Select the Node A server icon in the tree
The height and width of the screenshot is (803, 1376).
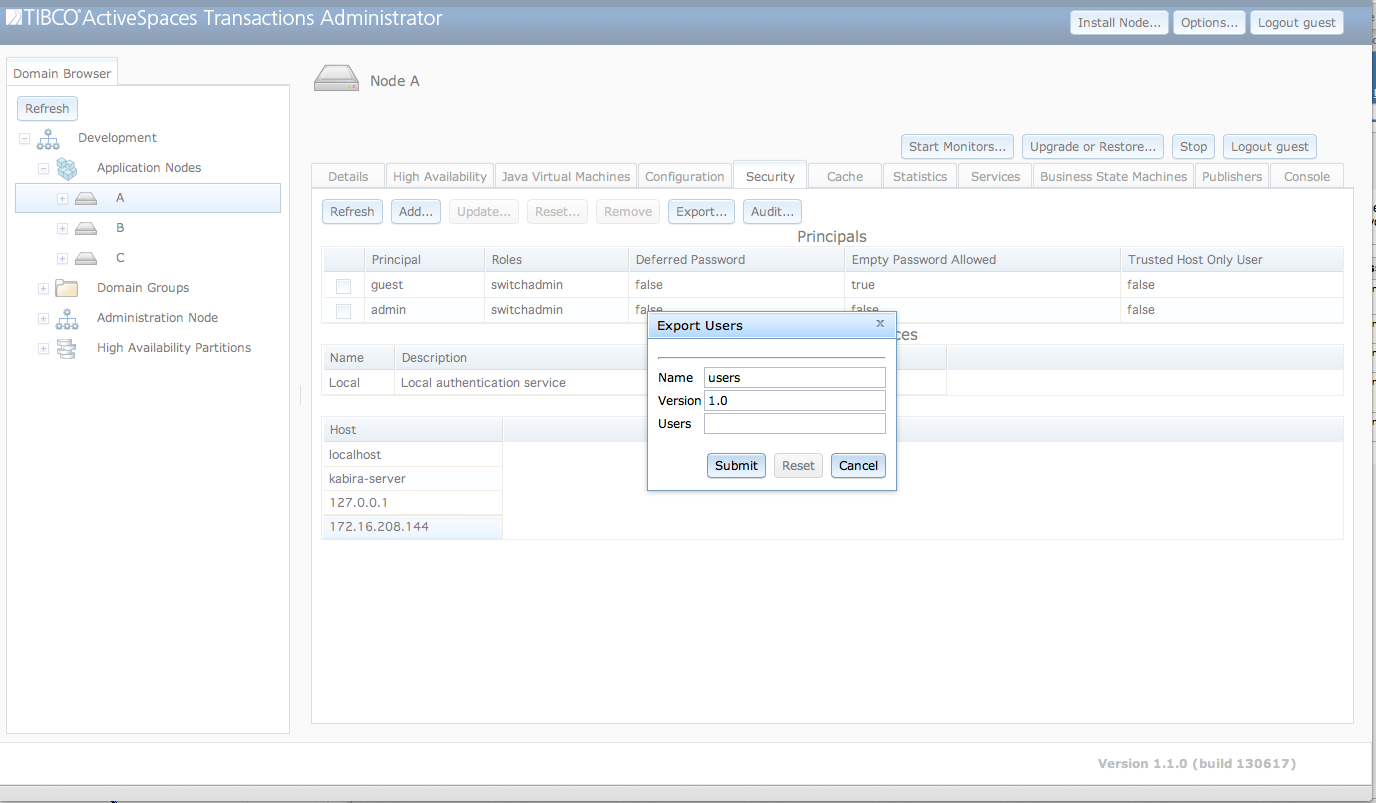85,198
